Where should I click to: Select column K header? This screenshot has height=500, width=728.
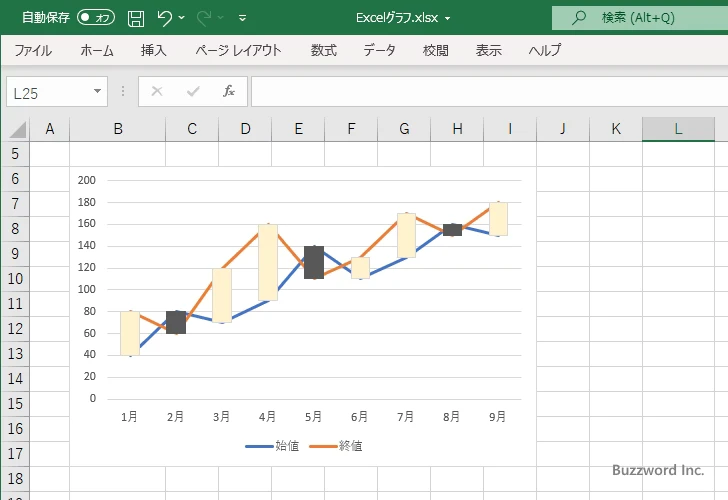616,129
